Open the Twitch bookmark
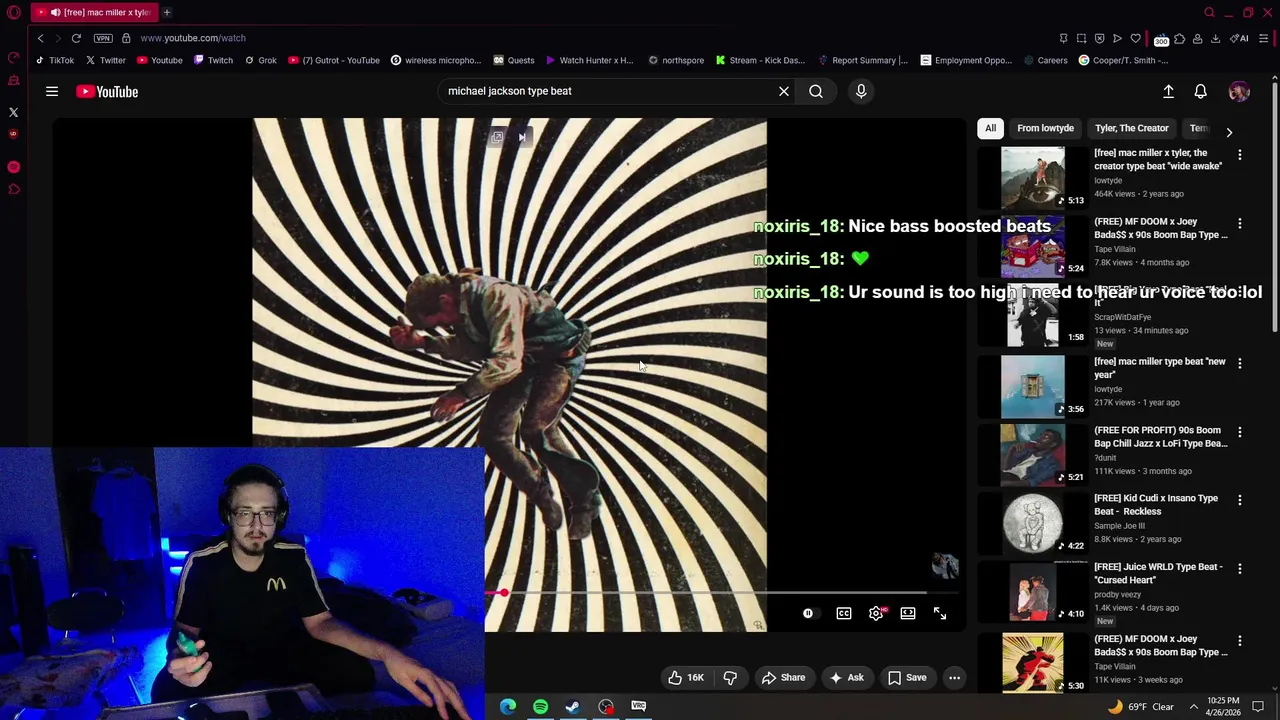Viewport: 1280px width, 720px height. pos(213,60)
